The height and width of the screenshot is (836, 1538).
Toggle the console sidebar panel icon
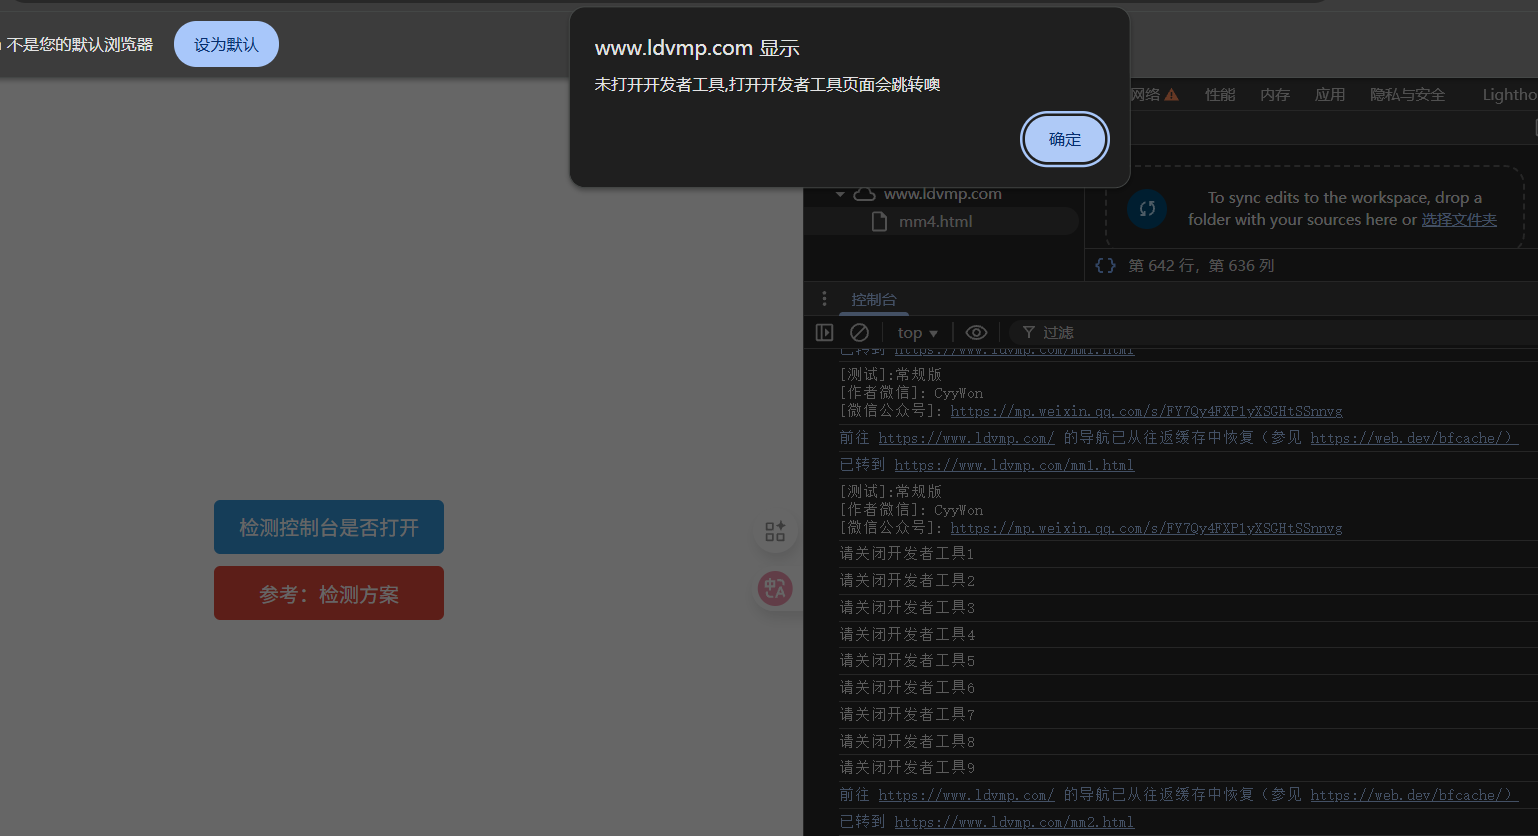click(825, 333)
